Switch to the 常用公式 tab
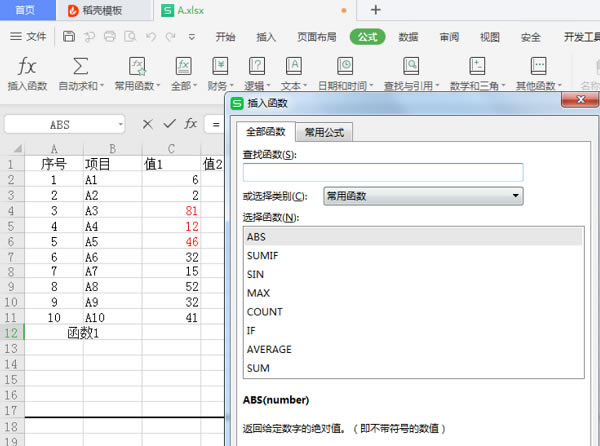The image size is (600, 446). [x=324, y=132]
